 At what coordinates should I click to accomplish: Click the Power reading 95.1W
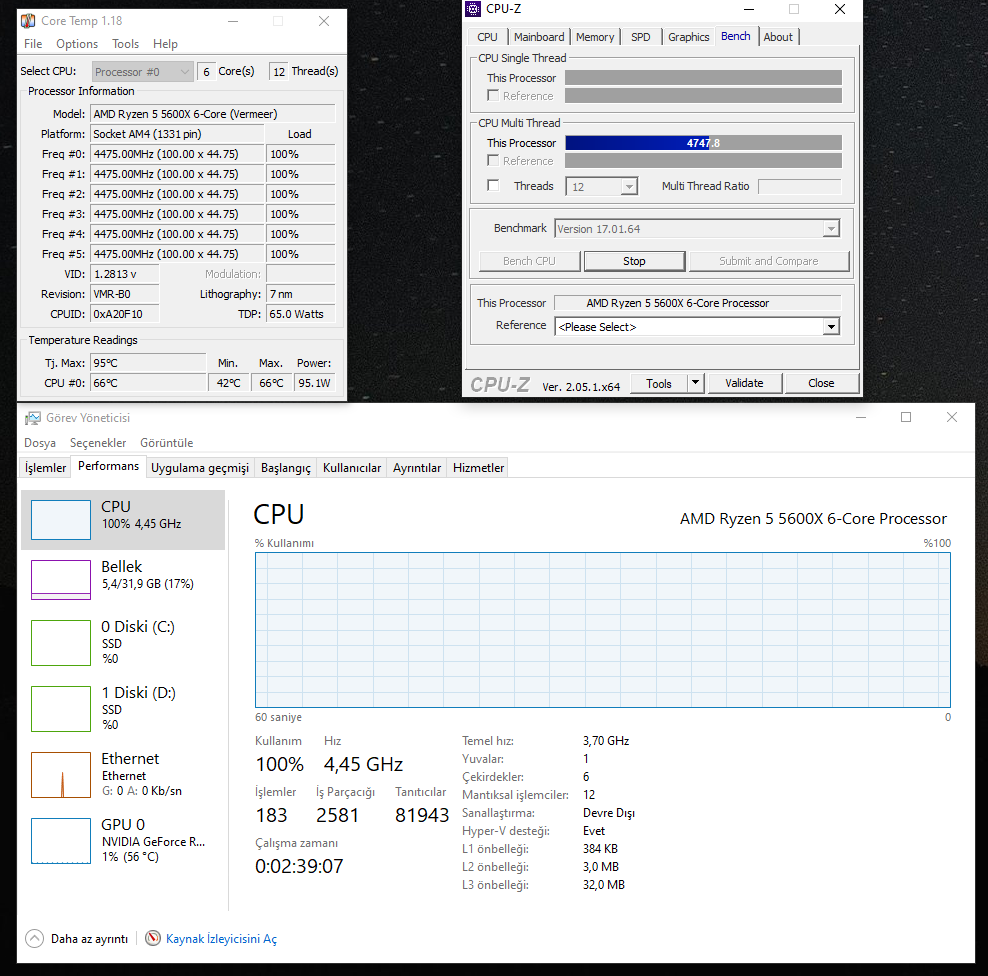[x=314, y=382]
